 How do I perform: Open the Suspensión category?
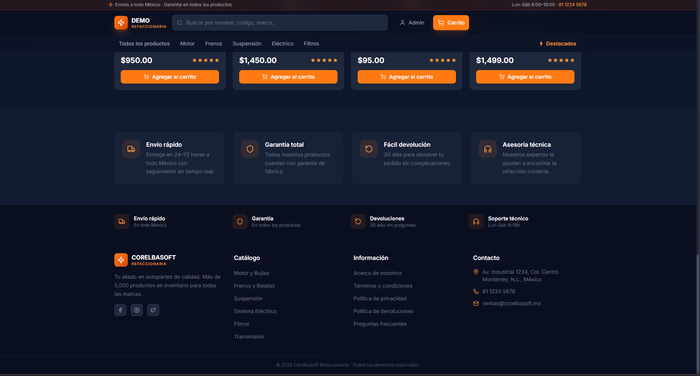247,44
